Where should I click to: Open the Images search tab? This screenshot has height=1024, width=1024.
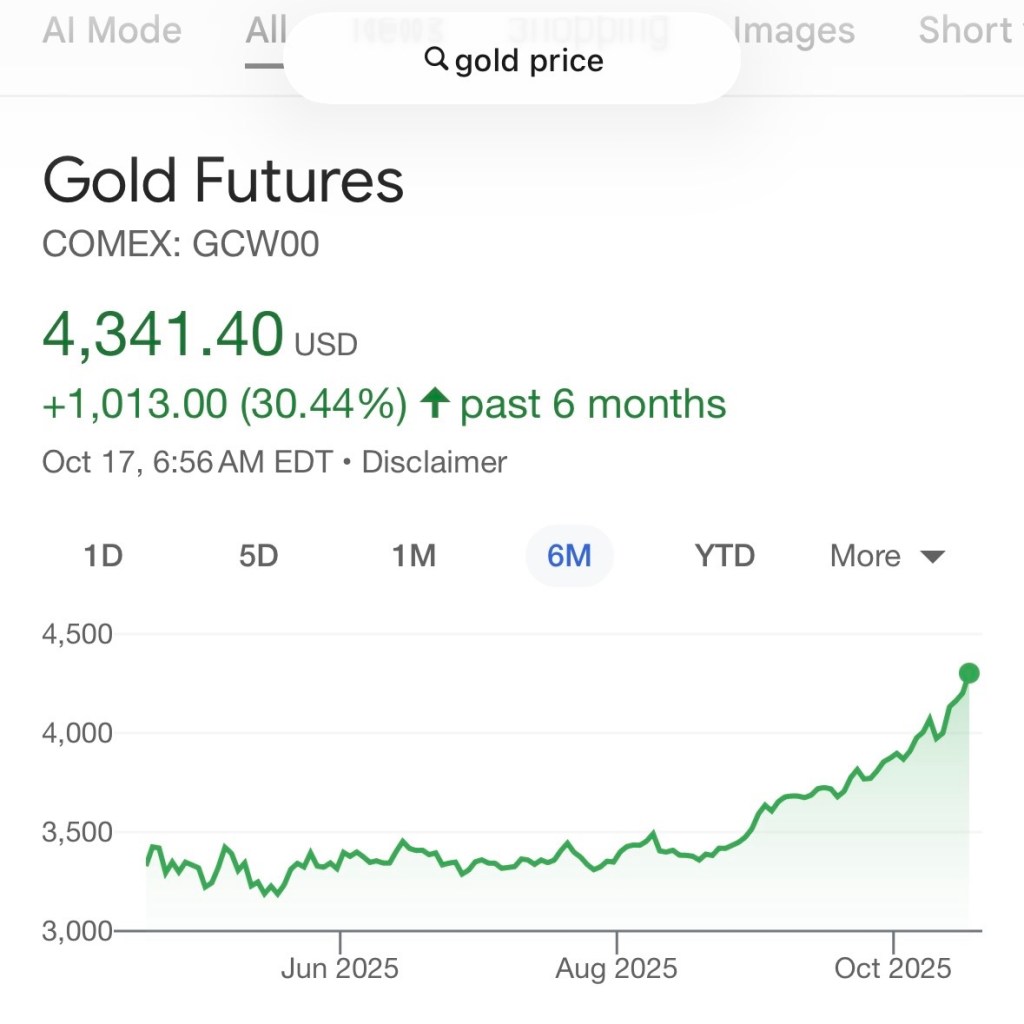794,30
